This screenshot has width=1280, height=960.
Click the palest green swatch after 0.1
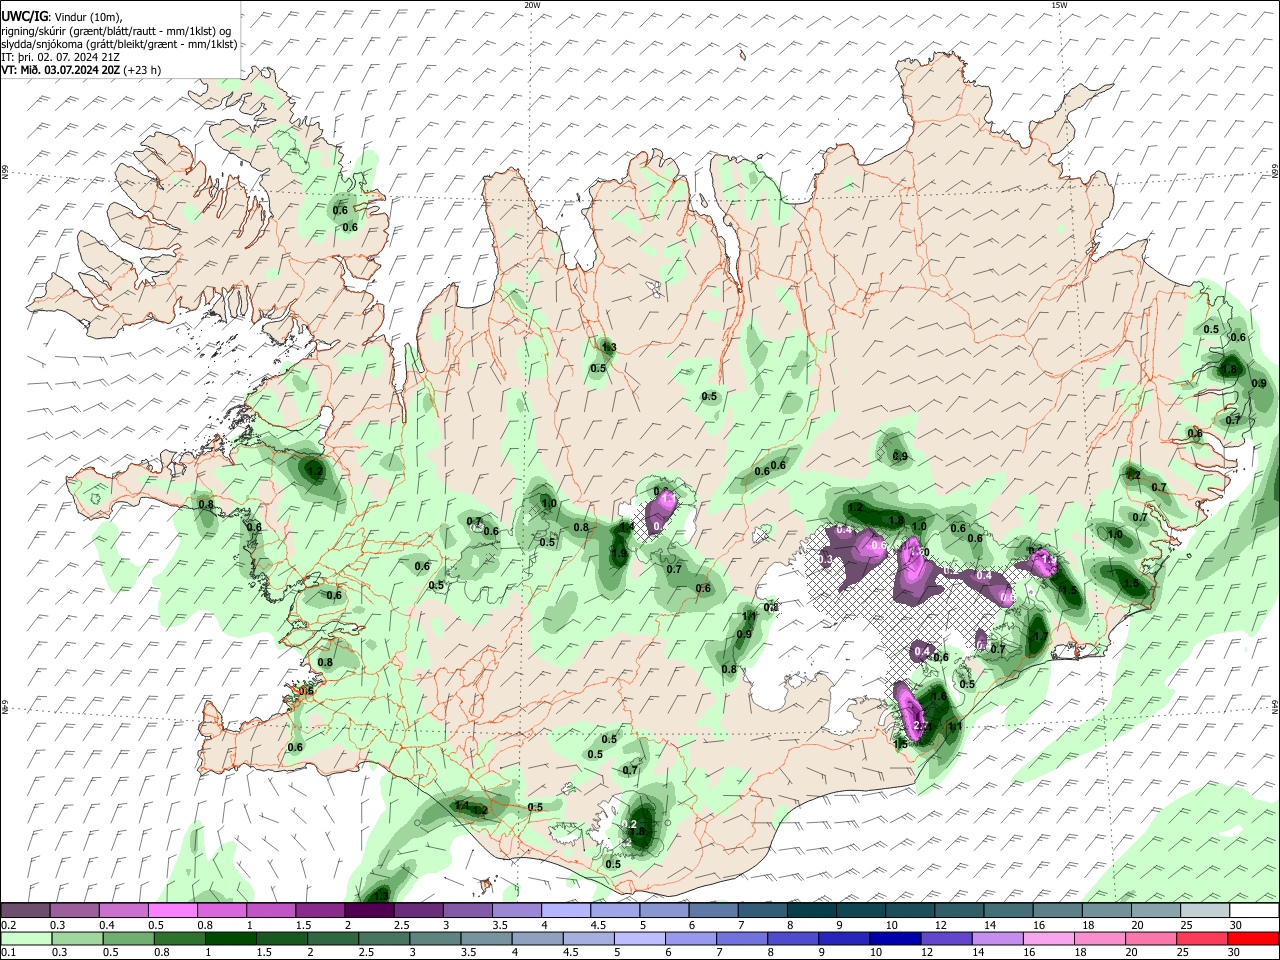[x=27, y=939]
